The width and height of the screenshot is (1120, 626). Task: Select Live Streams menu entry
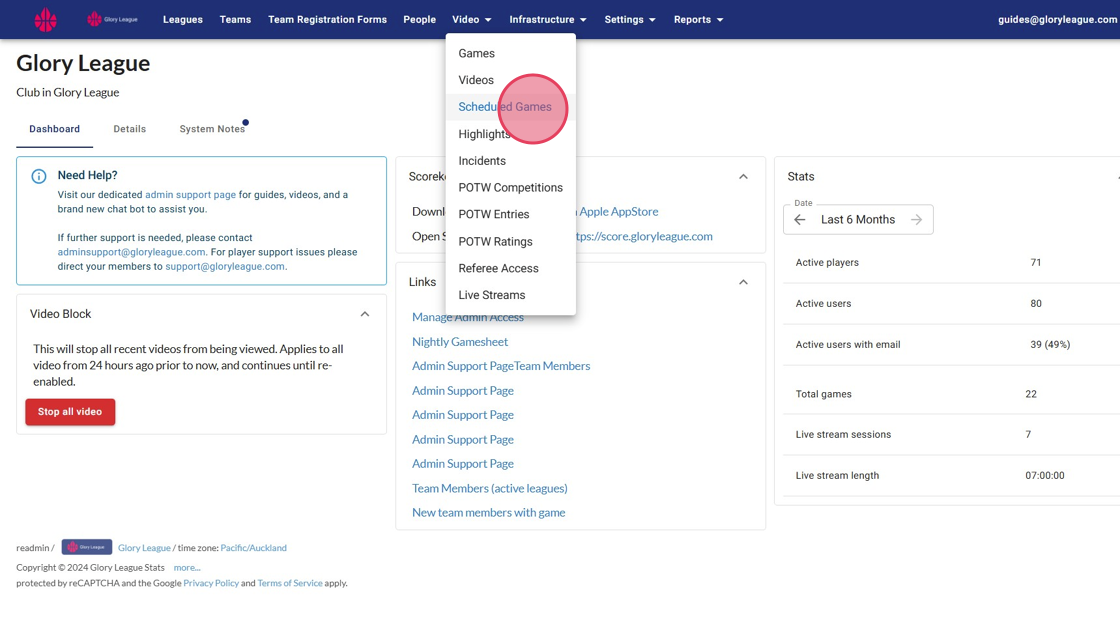coord(511,295)
